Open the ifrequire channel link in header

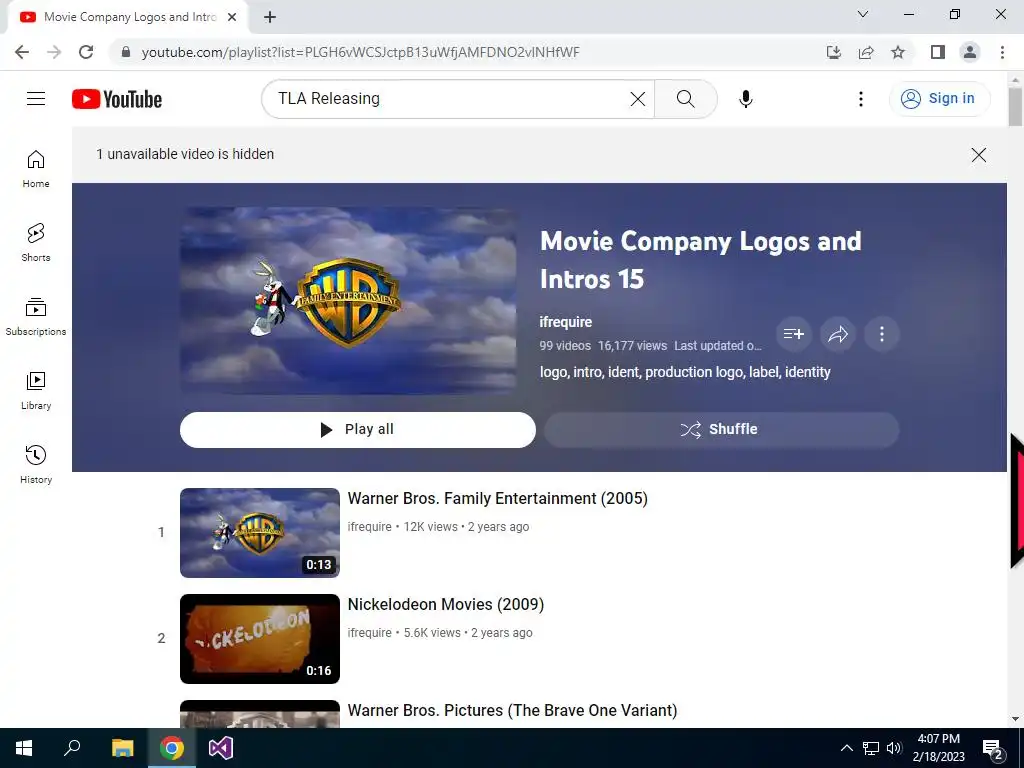pyautogui.click(x=566, y=322)
